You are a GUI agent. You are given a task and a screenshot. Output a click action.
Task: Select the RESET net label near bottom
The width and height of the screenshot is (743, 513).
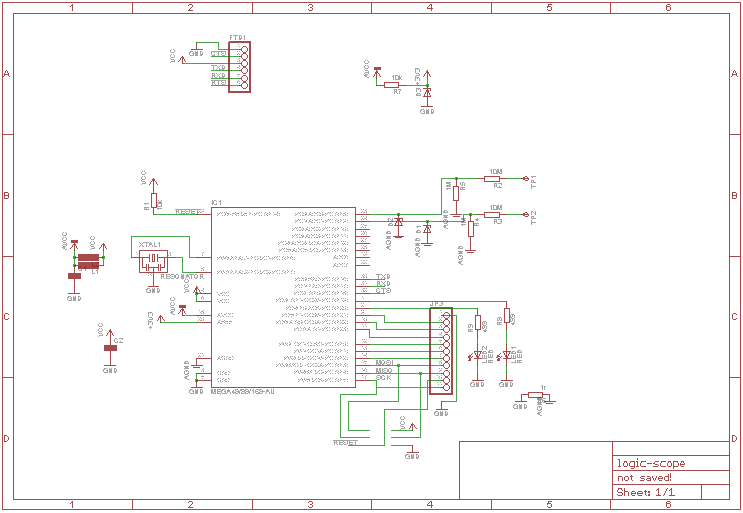[345, 442]
